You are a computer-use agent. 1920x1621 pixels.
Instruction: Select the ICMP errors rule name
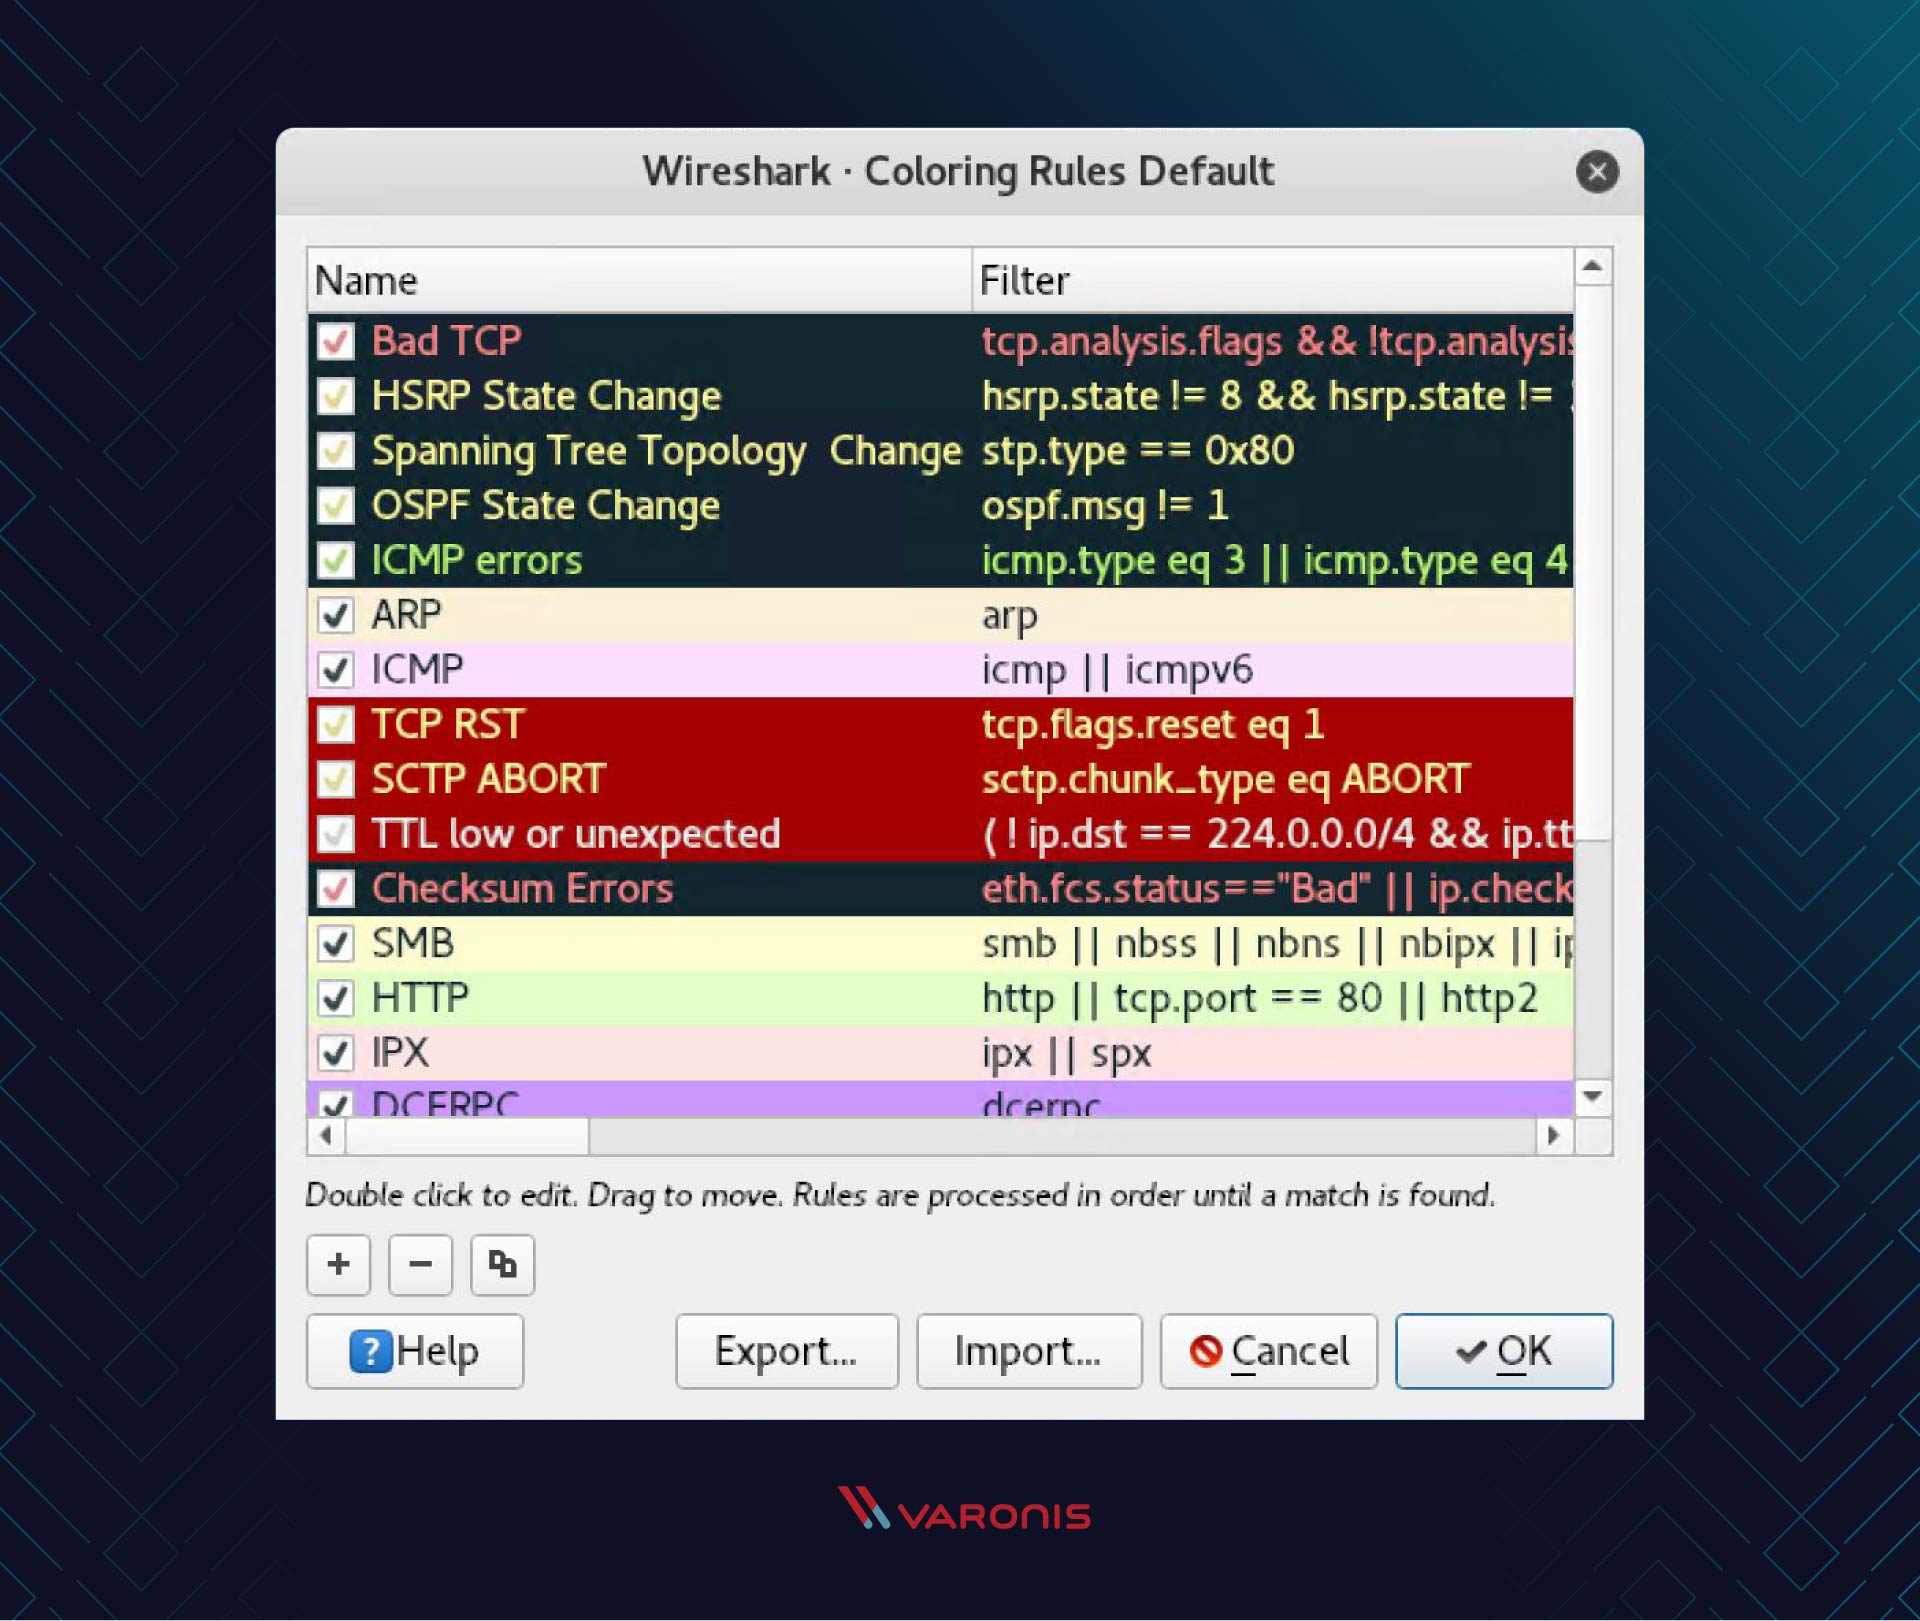coord(476,560)
